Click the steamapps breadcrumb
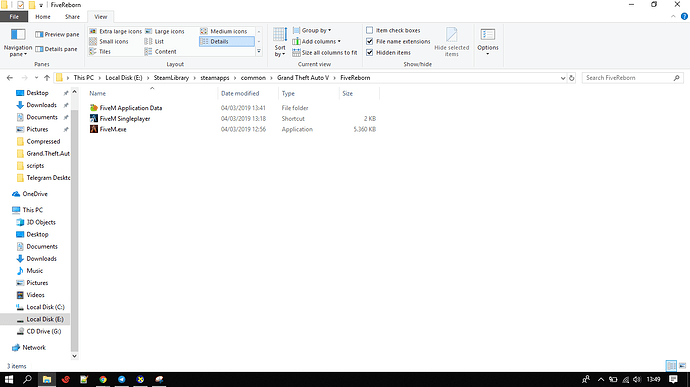 [215, 78]
